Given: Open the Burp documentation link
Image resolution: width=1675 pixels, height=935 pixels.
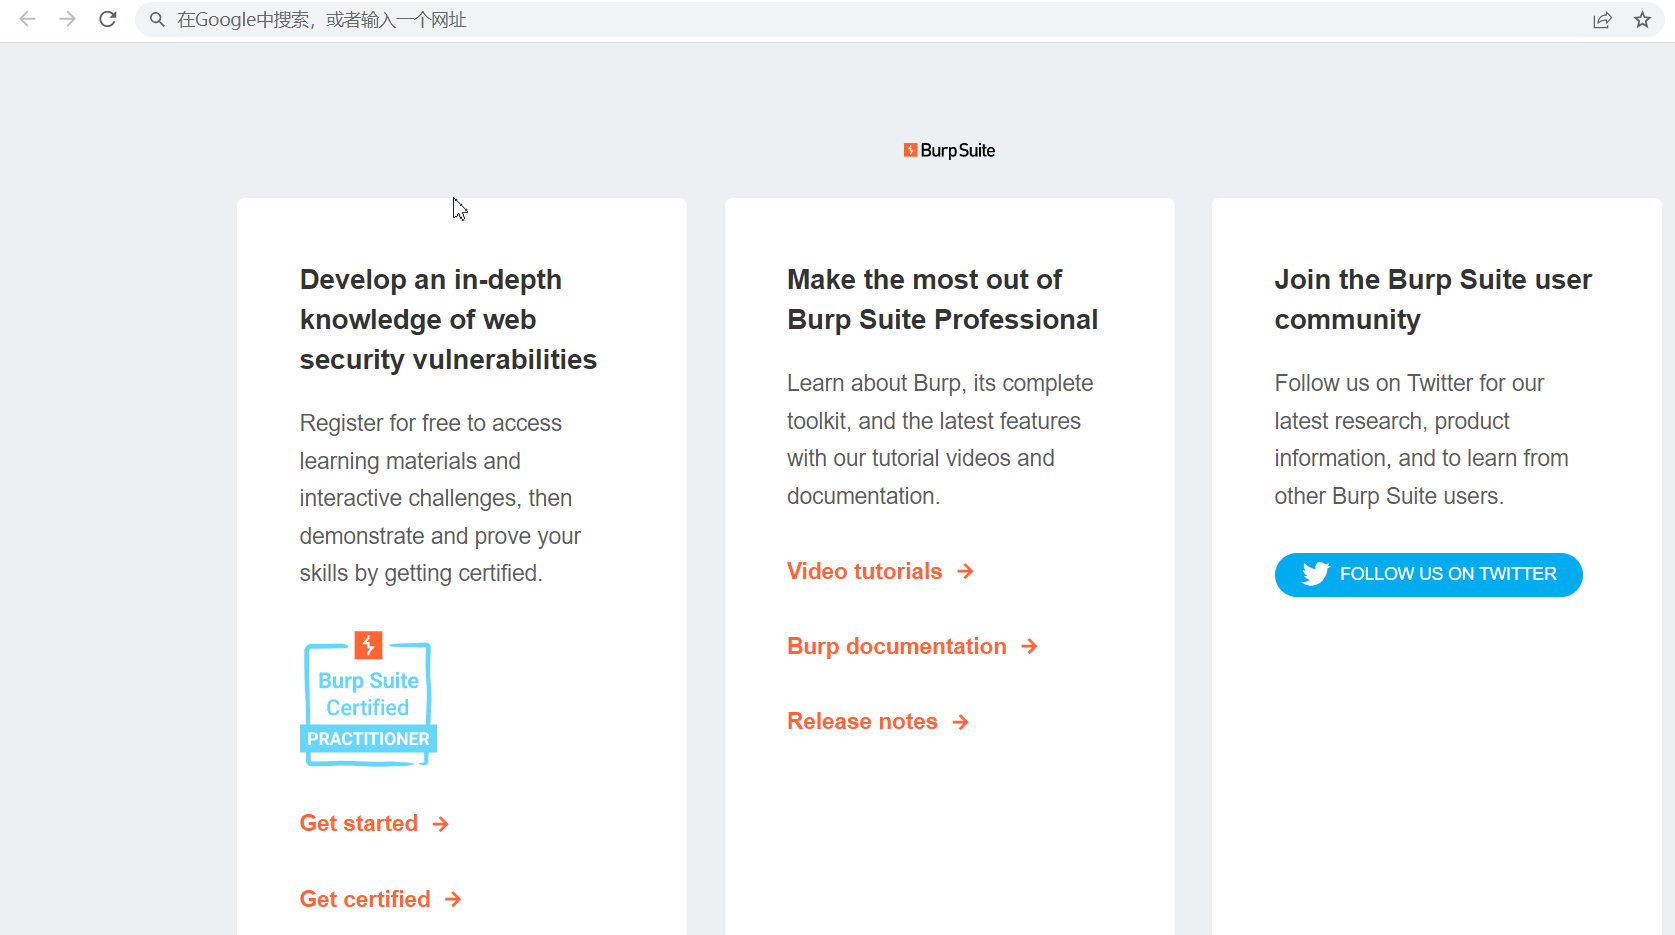Looking at the screenshot, I should click(x=896, y=646).
